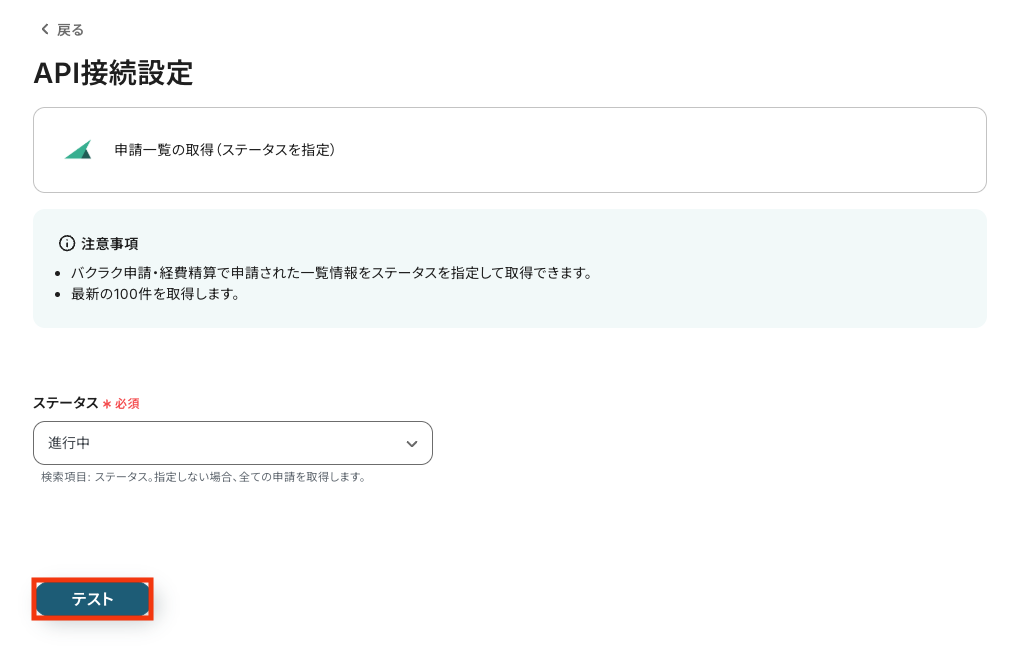Viewport: 1028px width, 665px height.
Task: Click the 最新の100件を取得します note
Action: pos(155,294)
